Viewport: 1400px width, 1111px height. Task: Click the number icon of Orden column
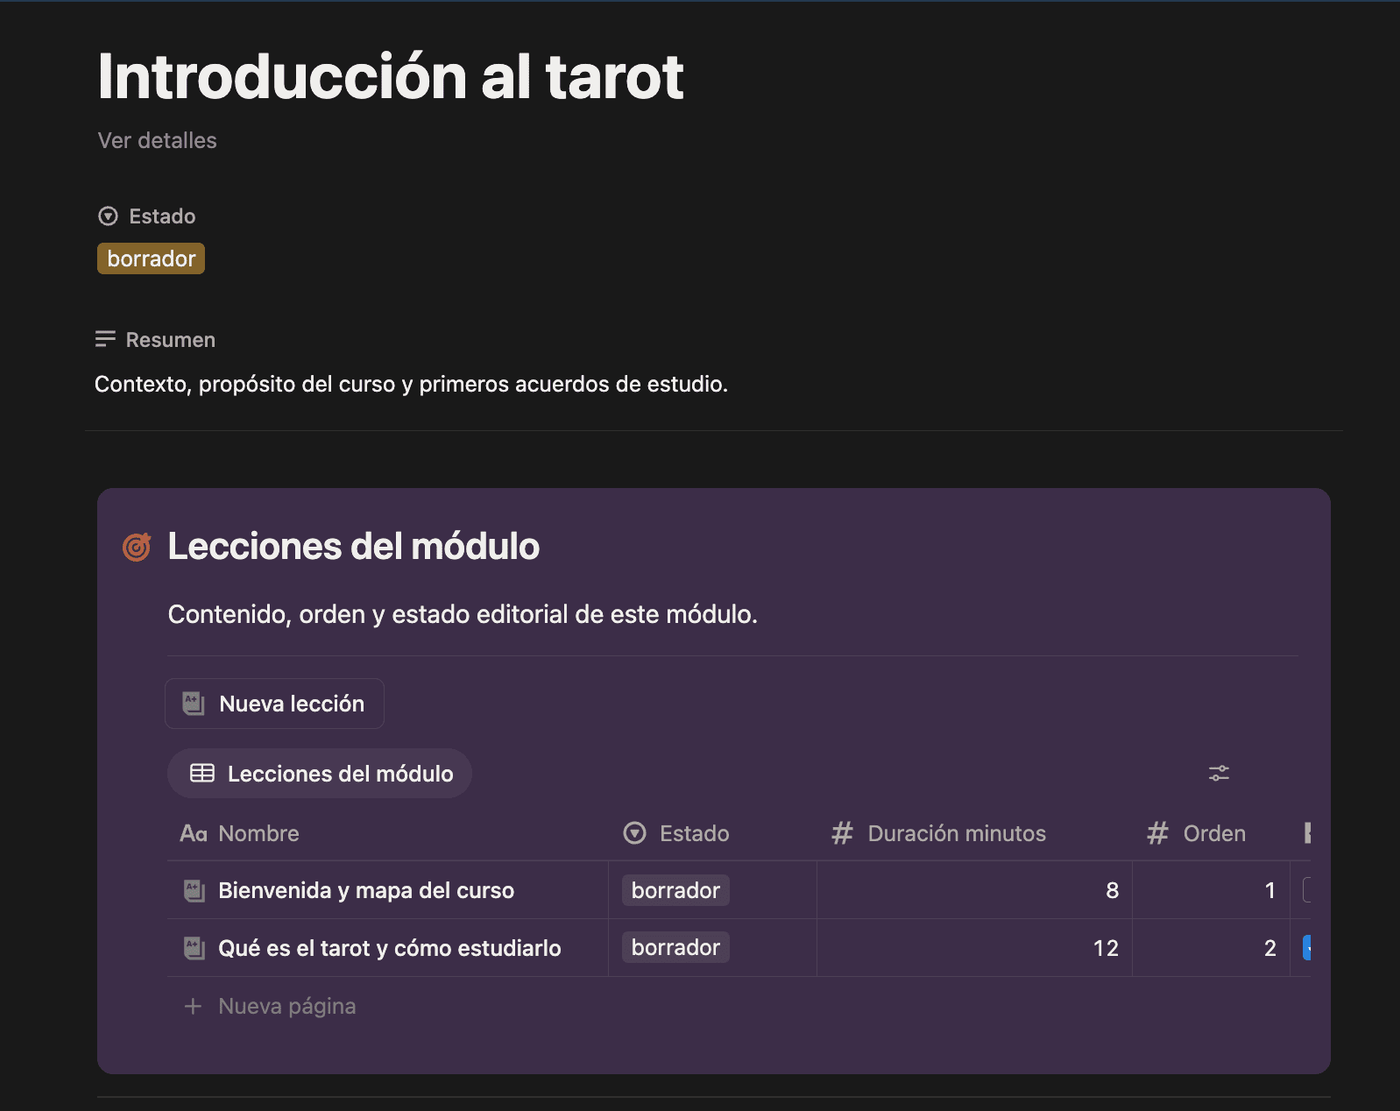[1157, 833]
